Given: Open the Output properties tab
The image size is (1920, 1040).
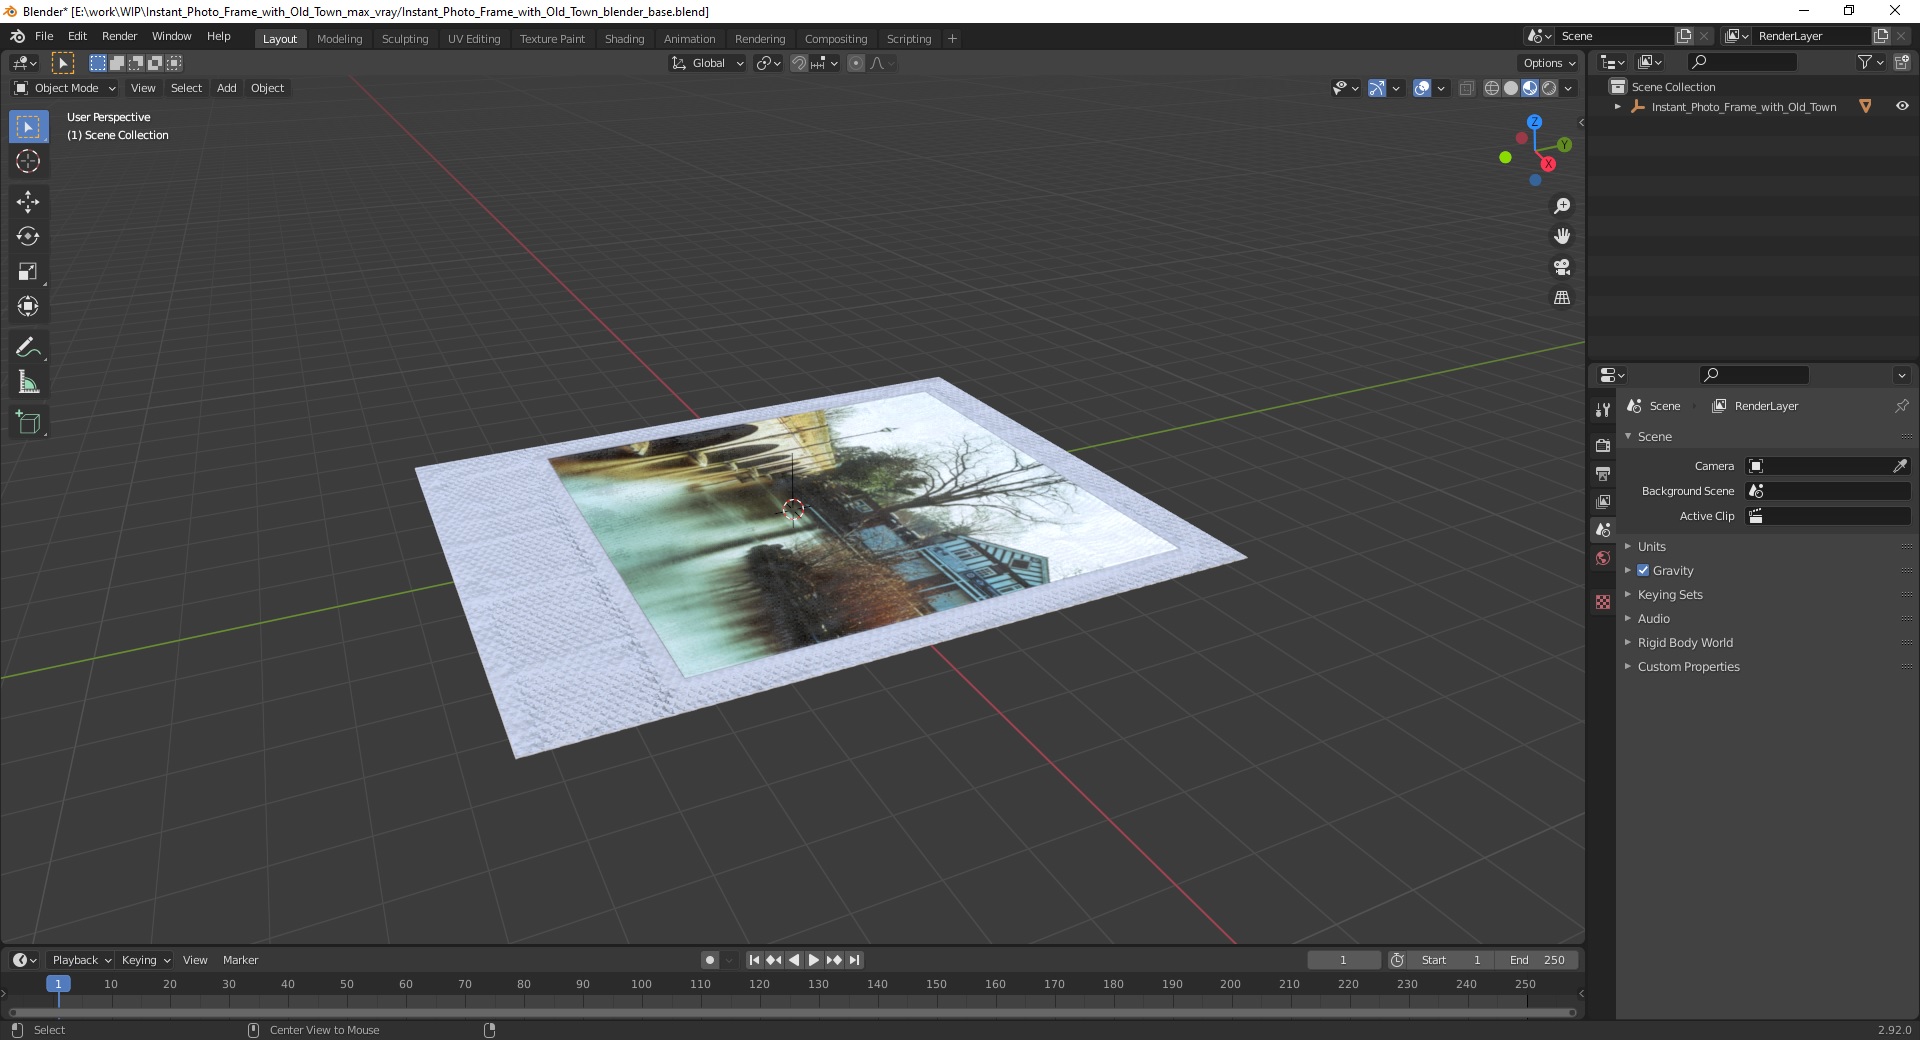Looking at the screenshot, I should coord(1603,473).
